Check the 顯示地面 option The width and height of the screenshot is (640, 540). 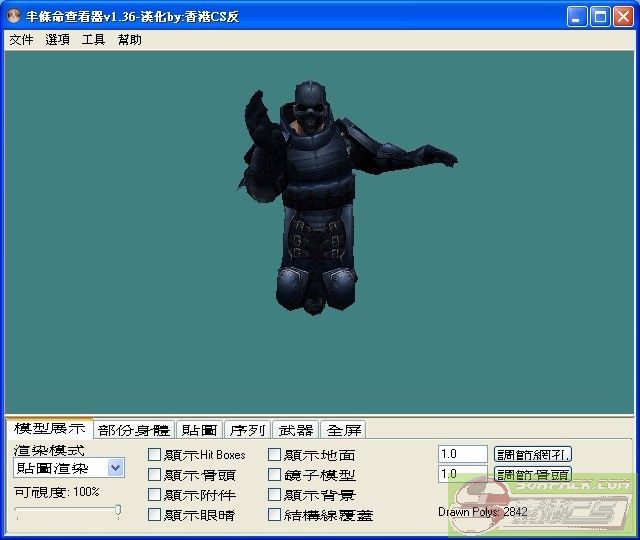tap(275, 455)
